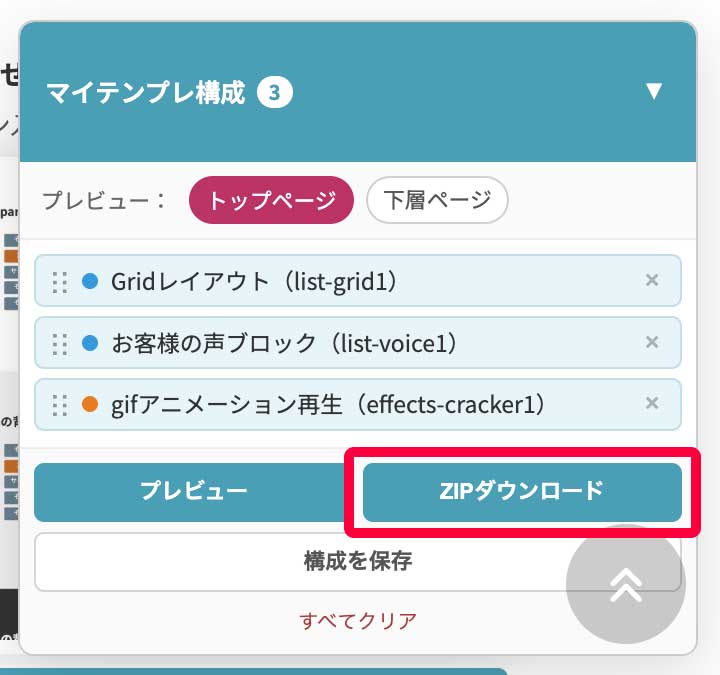
Task: Click orange dot on gifアニメーション再生 item
Action: [89, 405]
